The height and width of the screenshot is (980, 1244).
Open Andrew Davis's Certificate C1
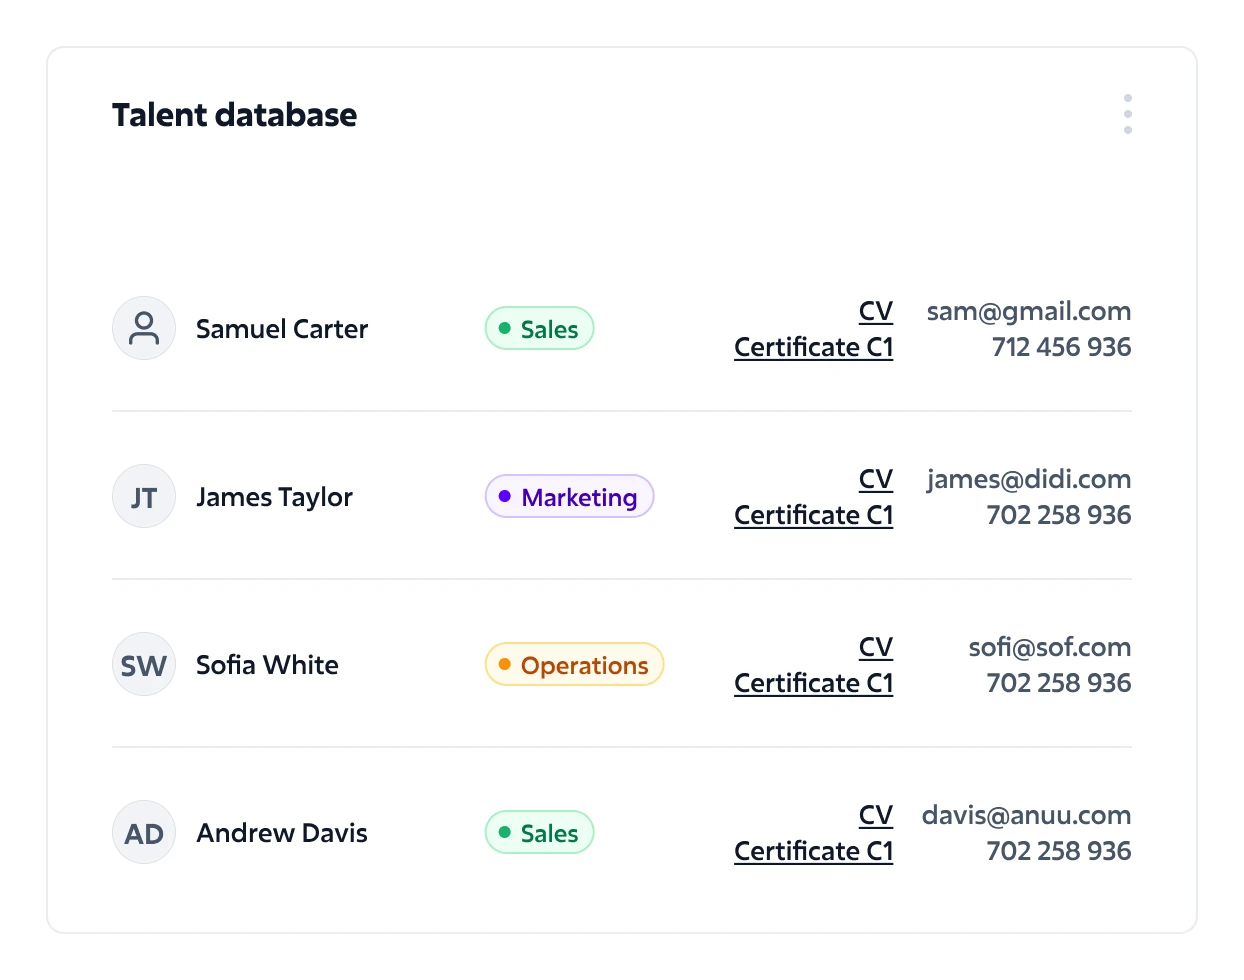(x=813, y=851)
